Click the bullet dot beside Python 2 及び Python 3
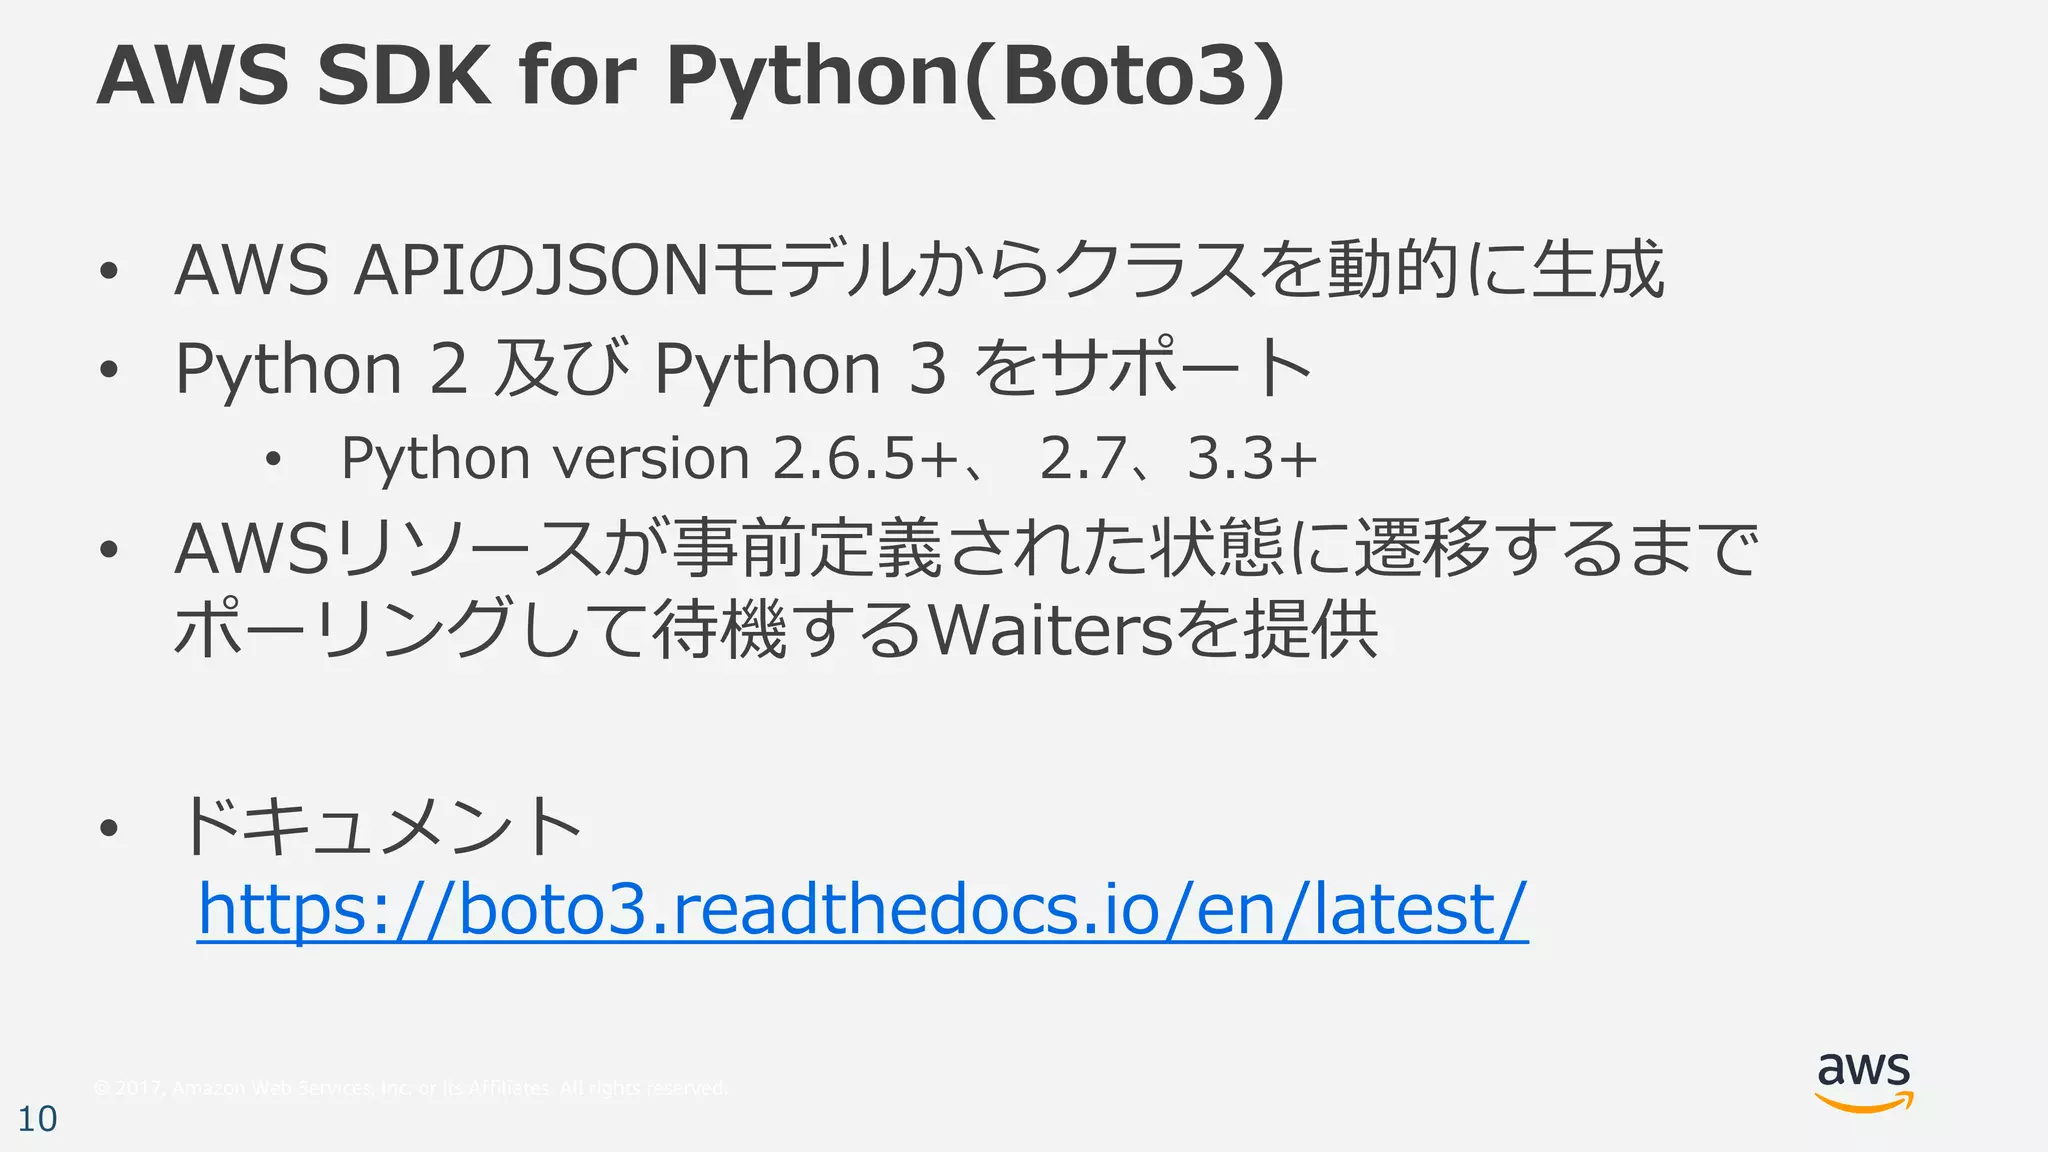 [109, 370]
